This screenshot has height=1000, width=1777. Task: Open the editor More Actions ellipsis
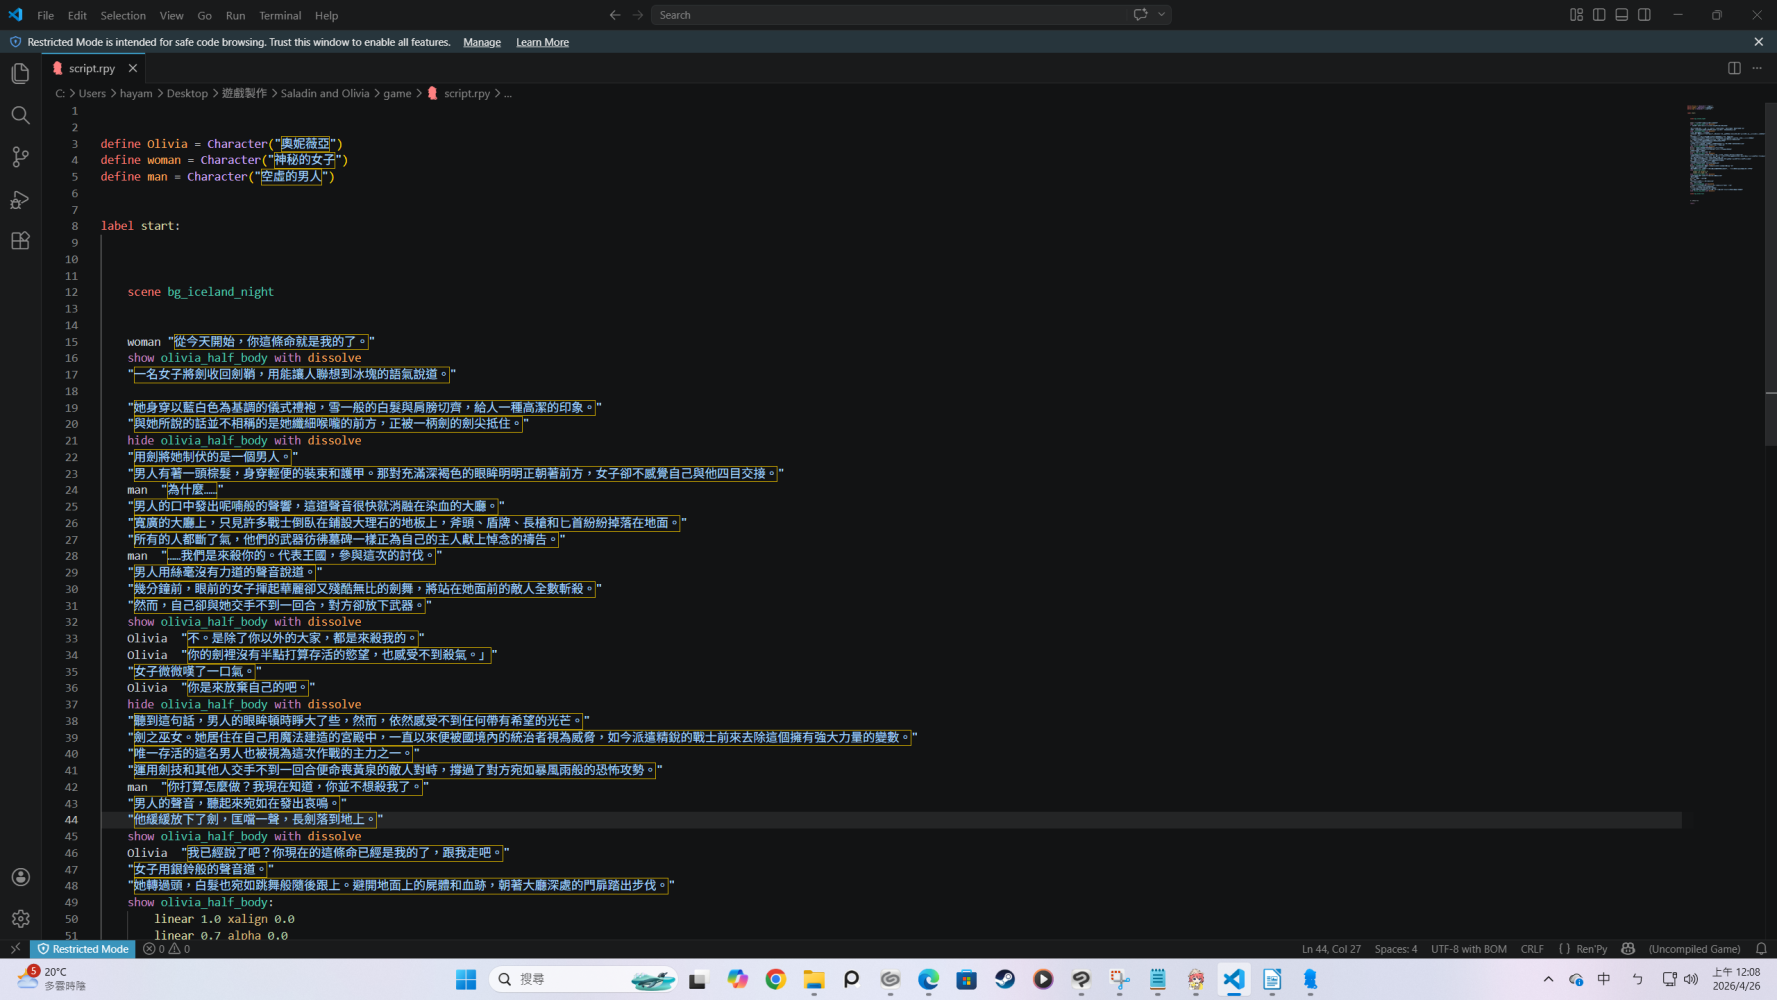tap(1757, 68)
